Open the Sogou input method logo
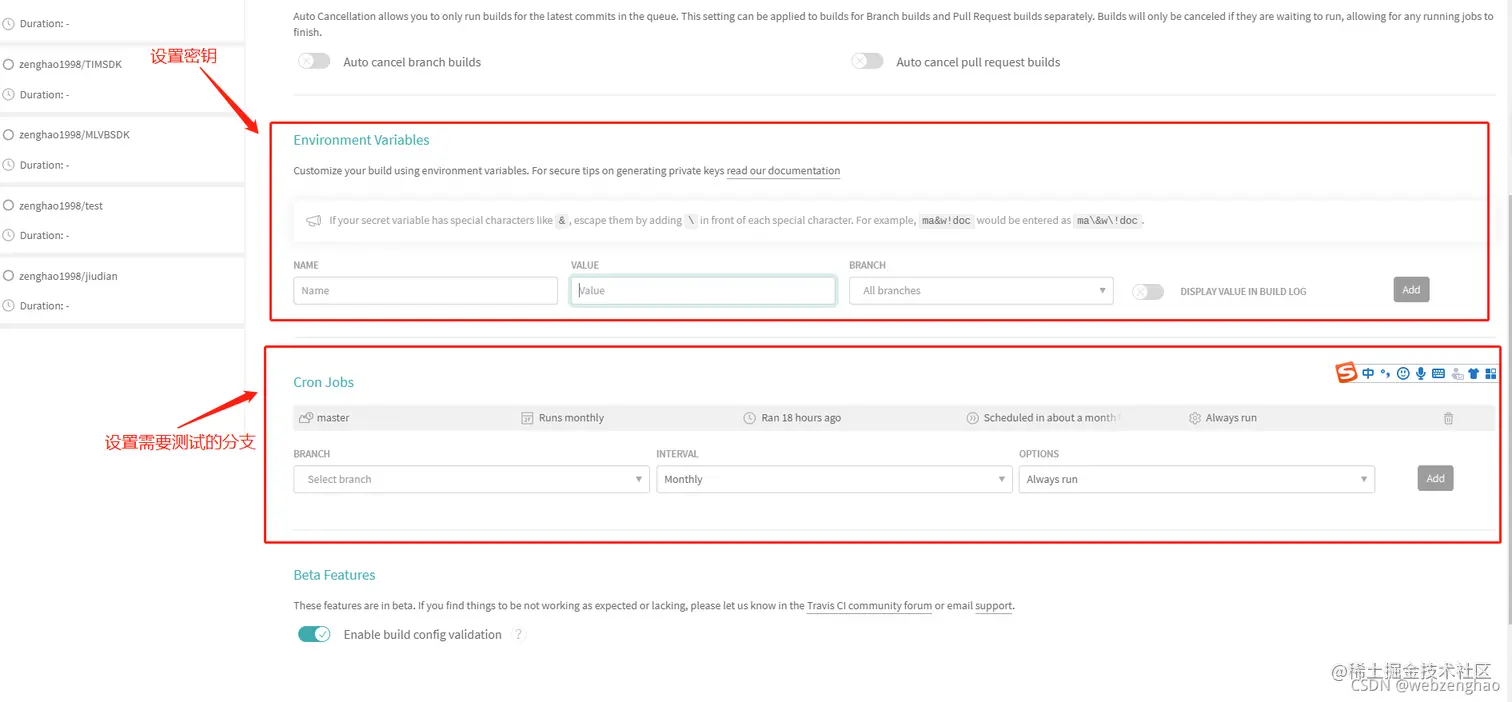The width and height of the screenshot is (1512, 702). (x=1347, y=373)
